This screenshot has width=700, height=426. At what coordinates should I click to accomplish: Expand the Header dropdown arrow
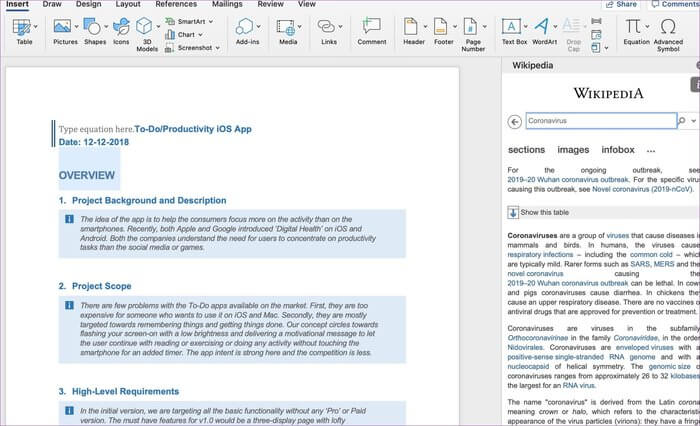click(x=425, y=27)
